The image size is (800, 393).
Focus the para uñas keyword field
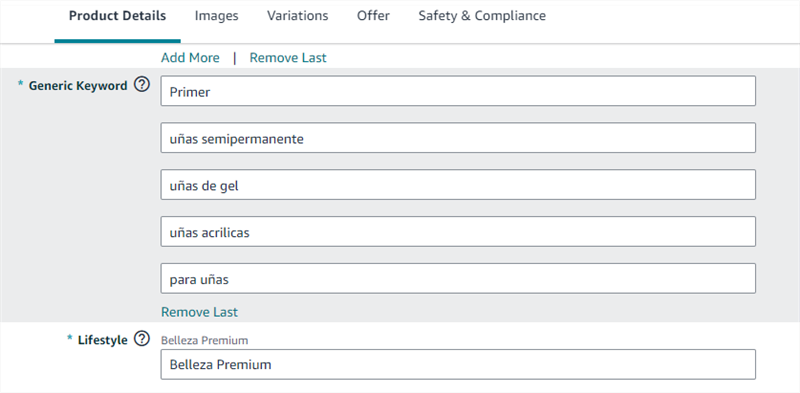(458, 279)
